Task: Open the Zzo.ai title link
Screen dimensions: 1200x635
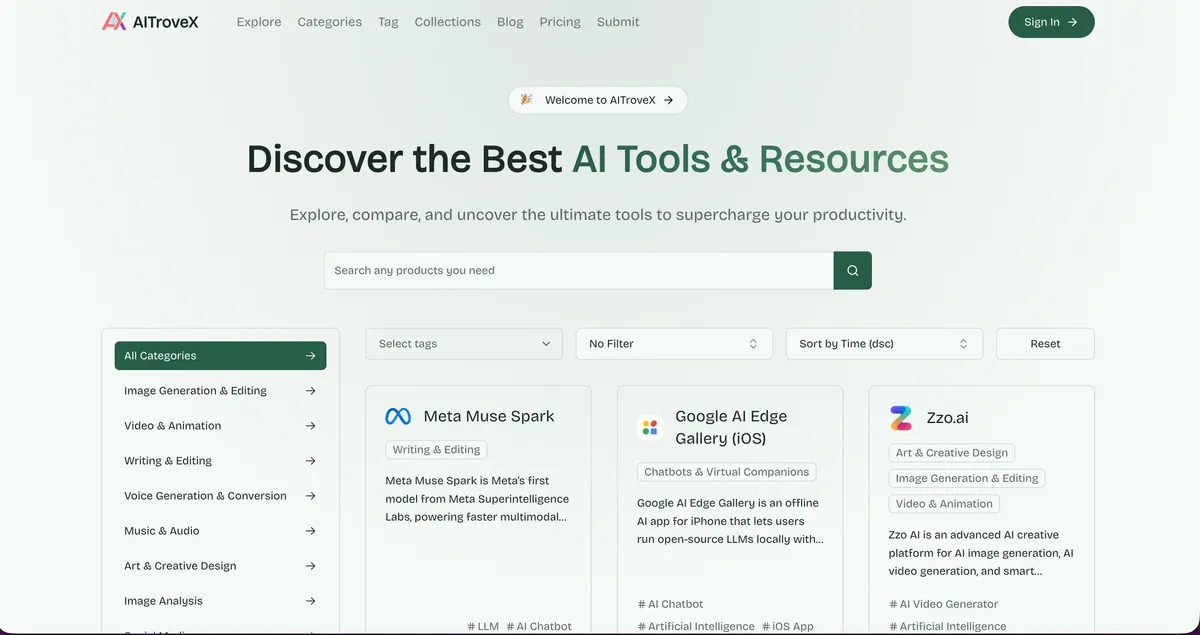Action: [x=947, y=417]
